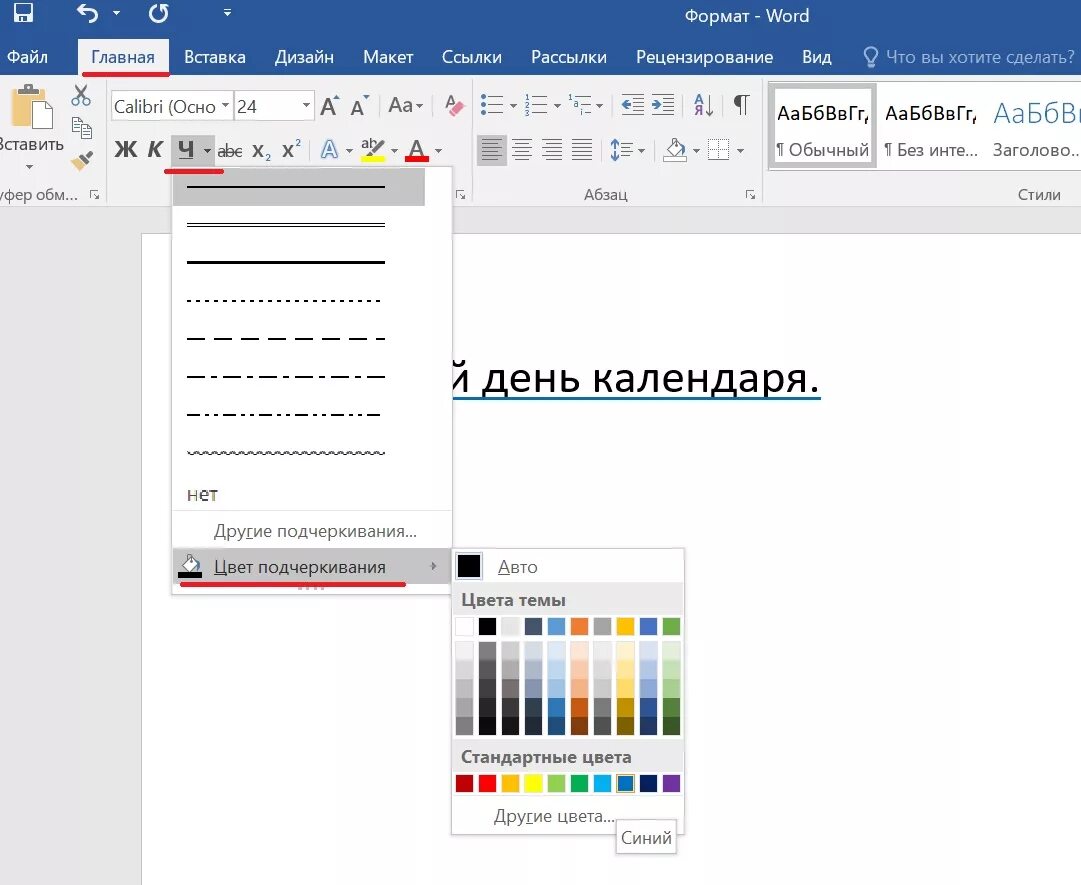Apply subscript x₂ formatting

point(261,150)
